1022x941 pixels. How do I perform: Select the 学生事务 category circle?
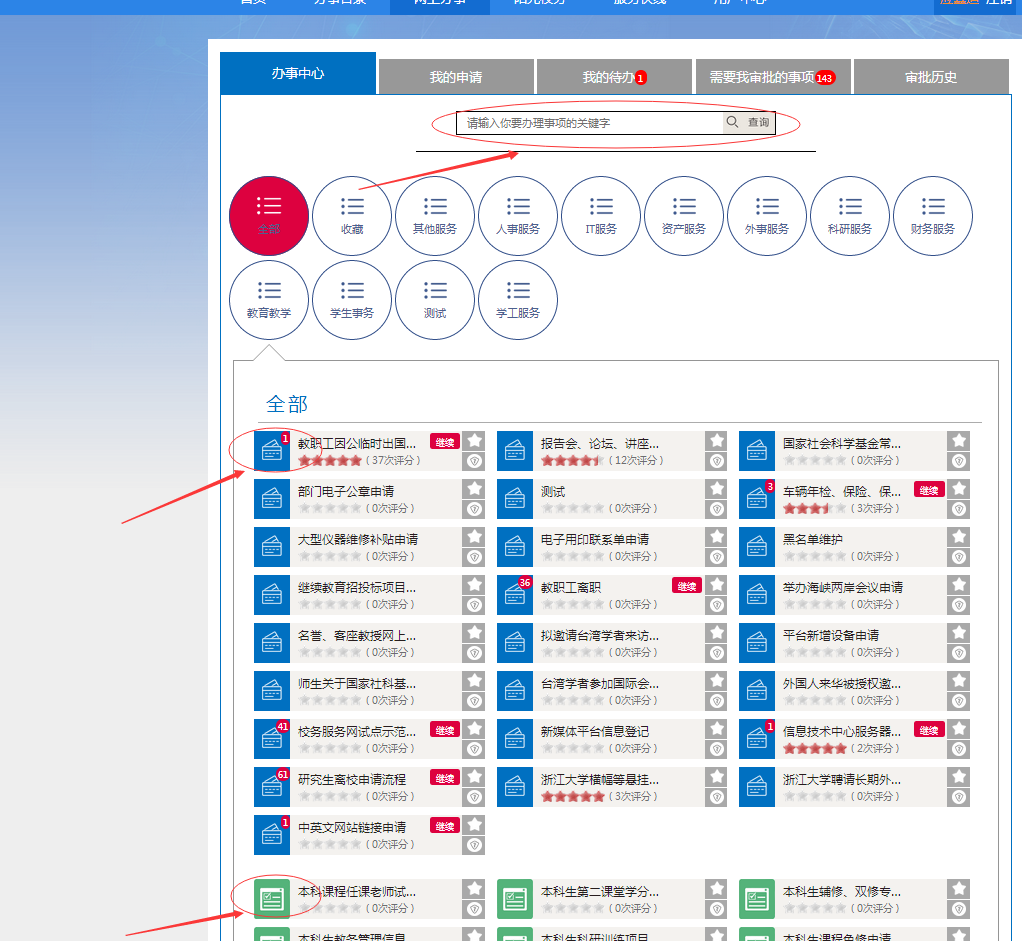tap(351, 300)
